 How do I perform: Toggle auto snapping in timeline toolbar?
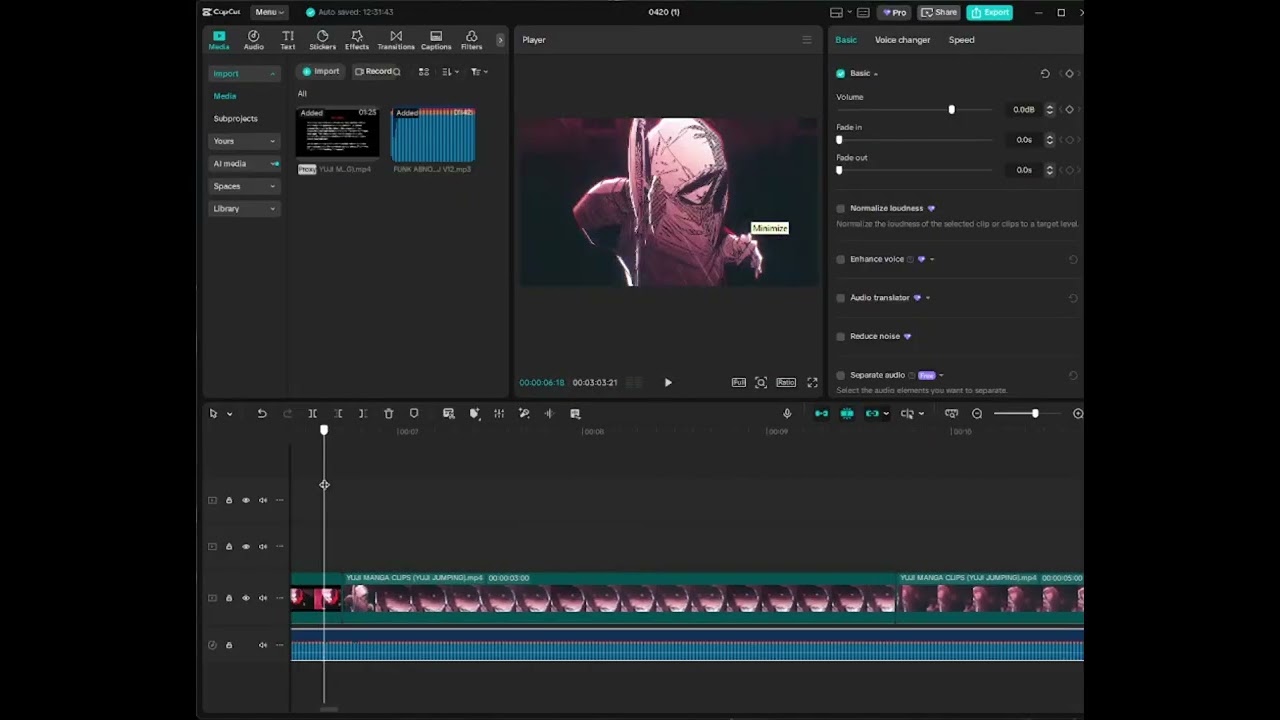tap(847, 413)
